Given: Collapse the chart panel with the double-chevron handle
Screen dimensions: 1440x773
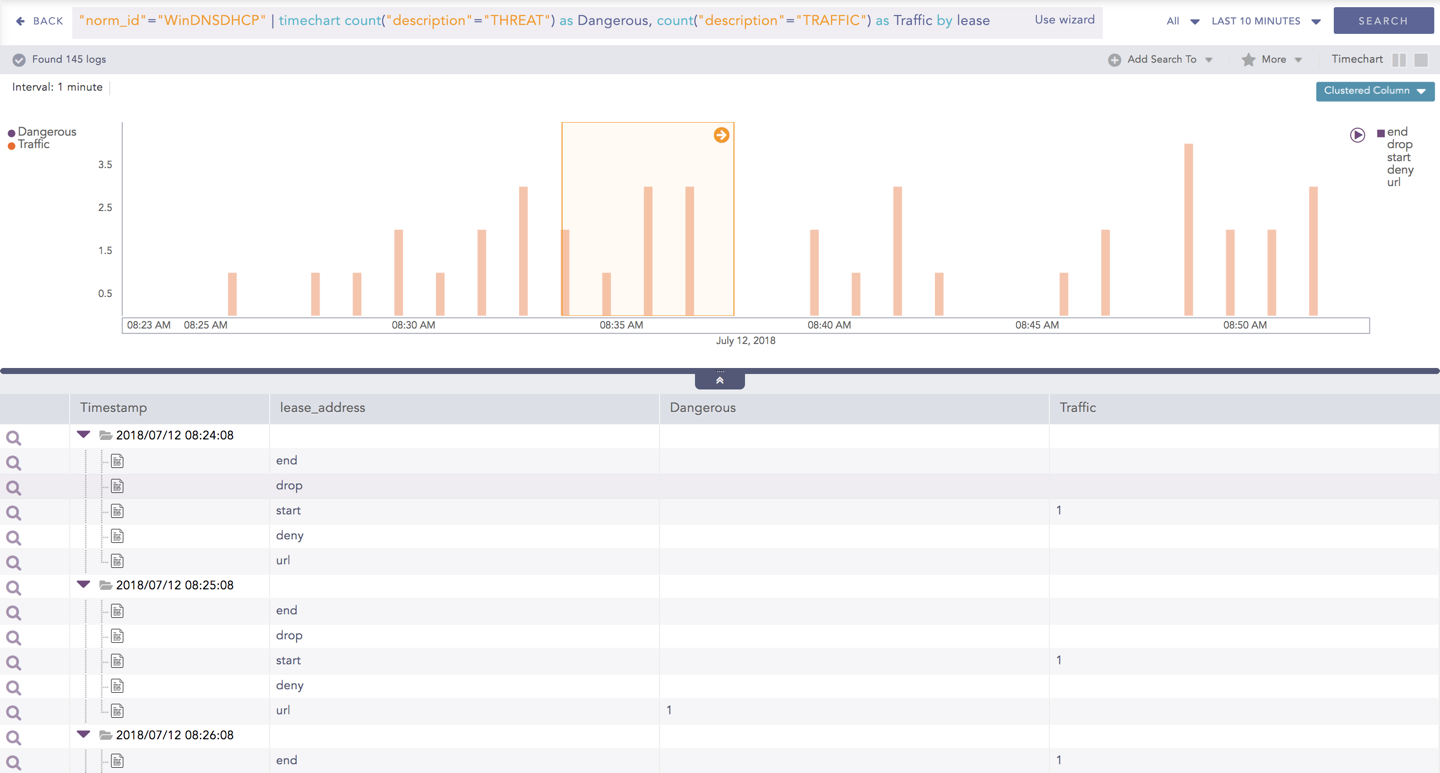Looking at the screenshot, I should click(x=719, y=380).
